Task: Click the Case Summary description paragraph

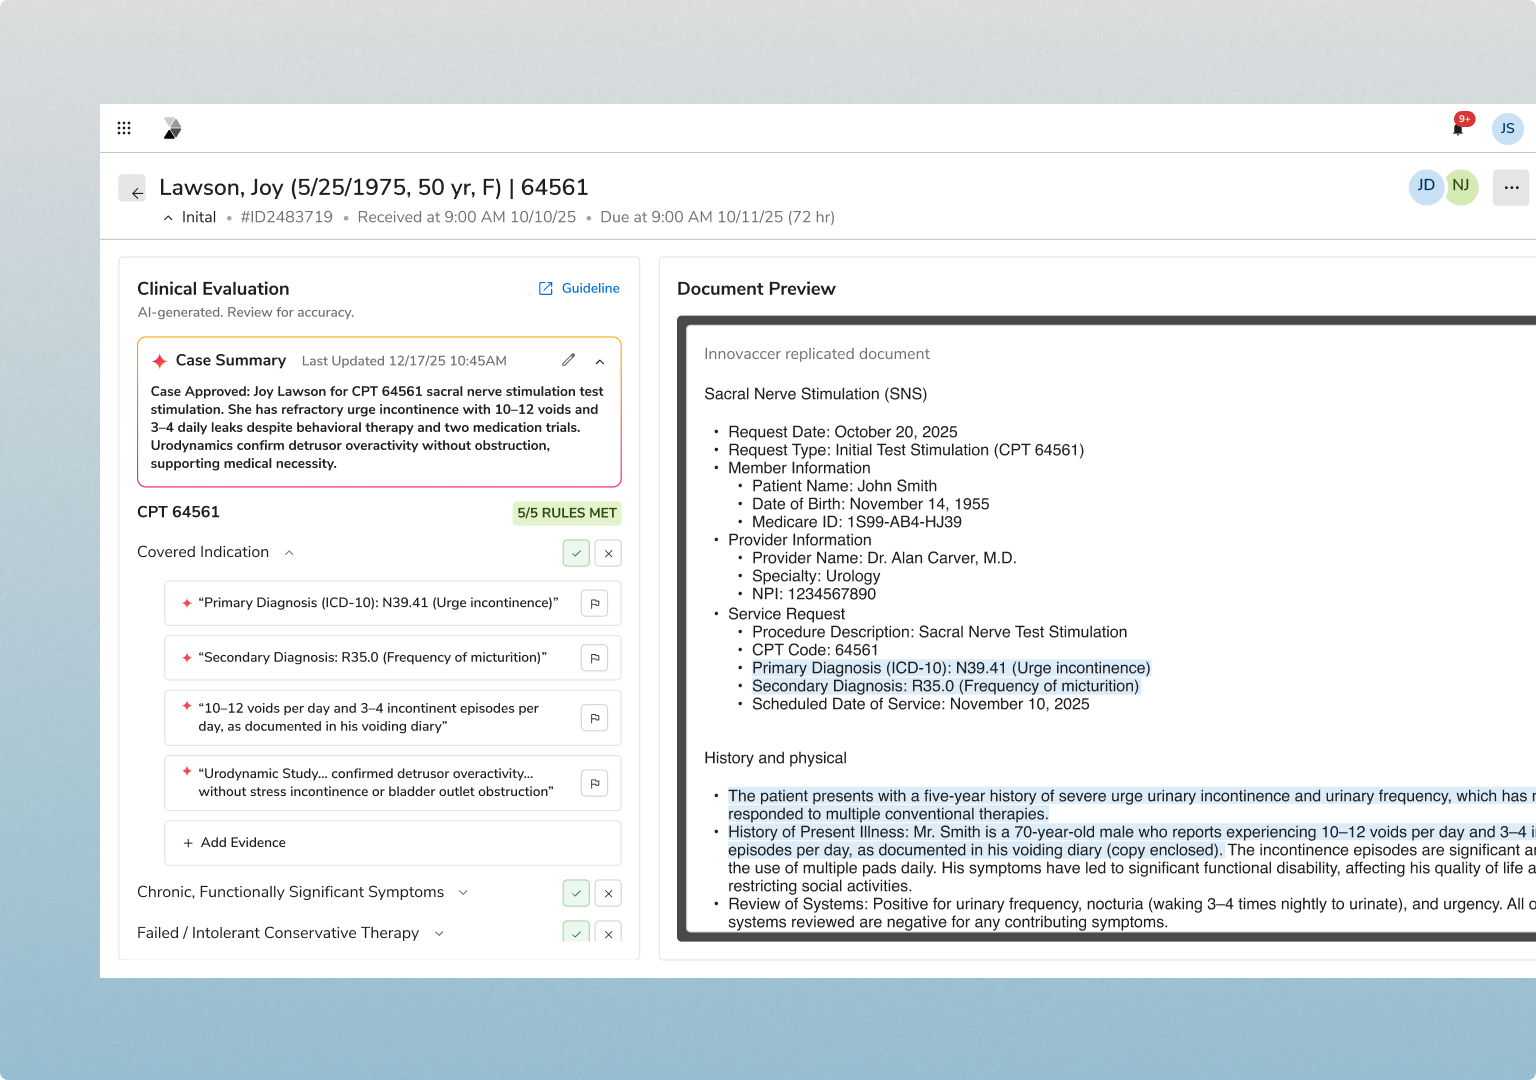Action: click(x=378, y=427)
